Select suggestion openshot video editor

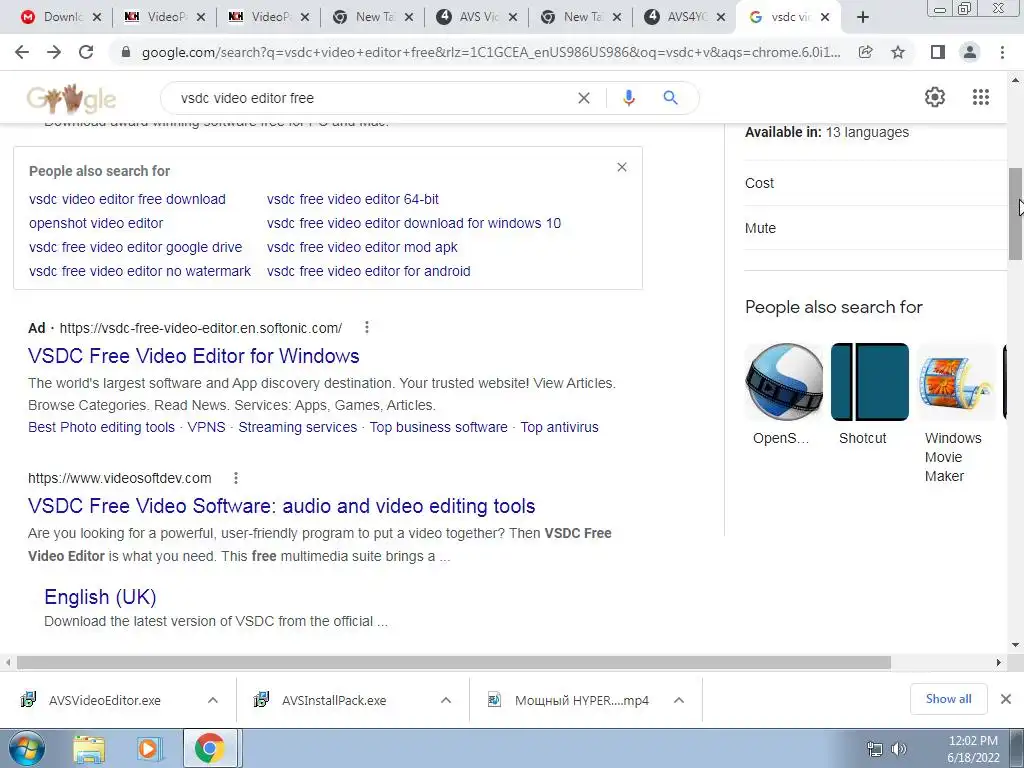point(96,223)
